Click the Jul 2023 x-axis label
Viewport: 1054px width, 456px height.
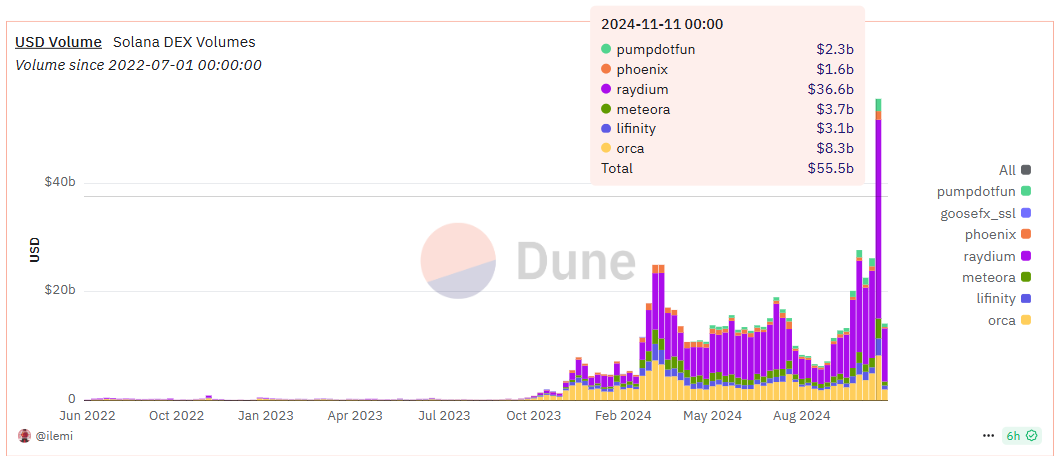[442, 416]
